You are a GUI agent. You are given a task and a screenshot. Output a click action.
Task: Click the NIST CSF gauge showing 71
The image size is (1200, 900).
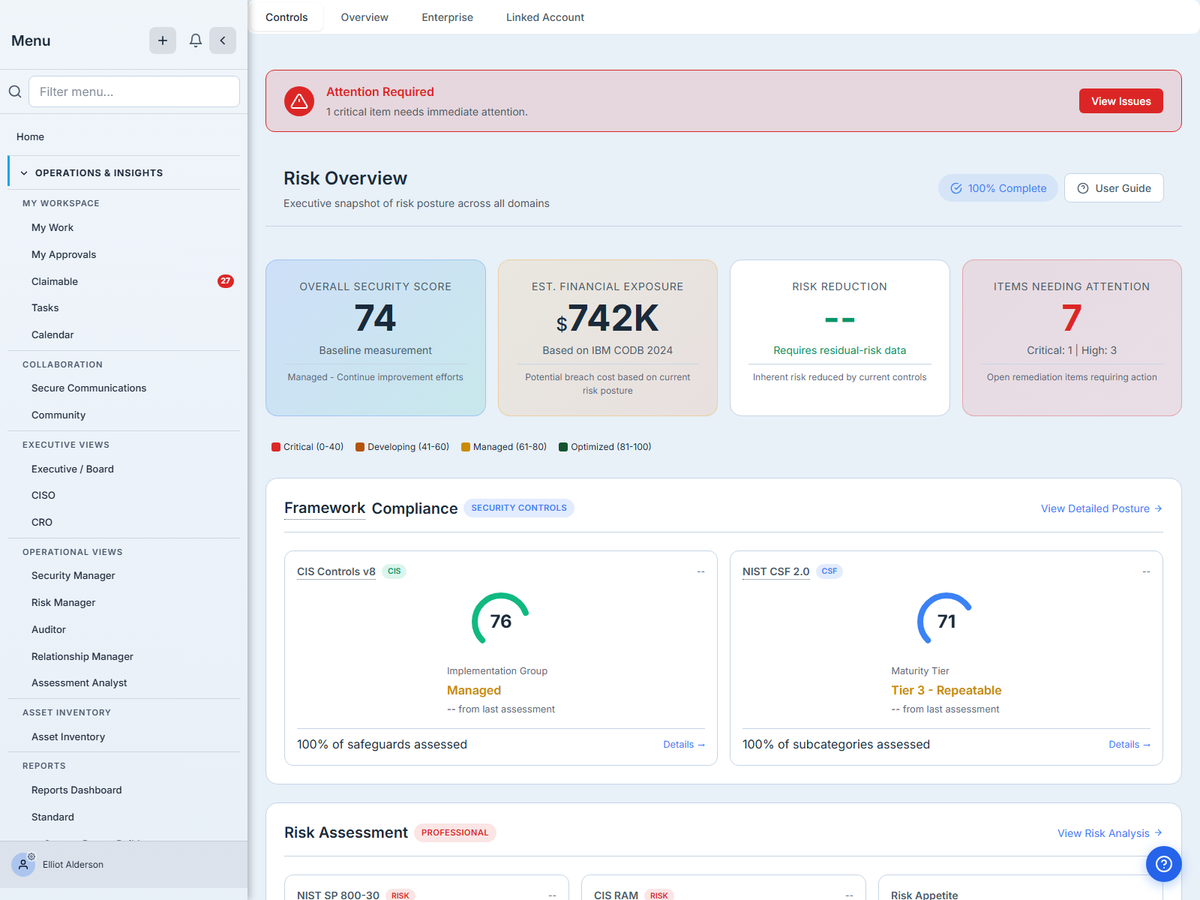point(946,621)
